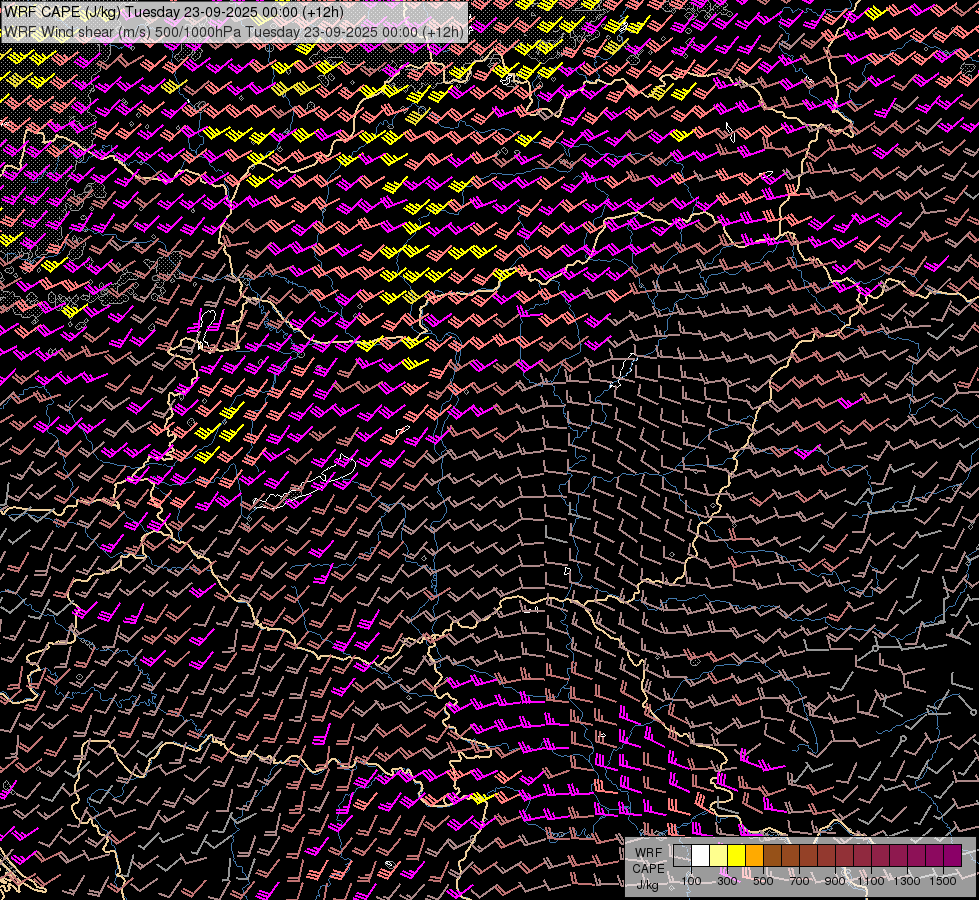The width and height of the screenshot is (979, 900).
Task: Select the 900 value on the CAPE scale
Action: point(835,881)
